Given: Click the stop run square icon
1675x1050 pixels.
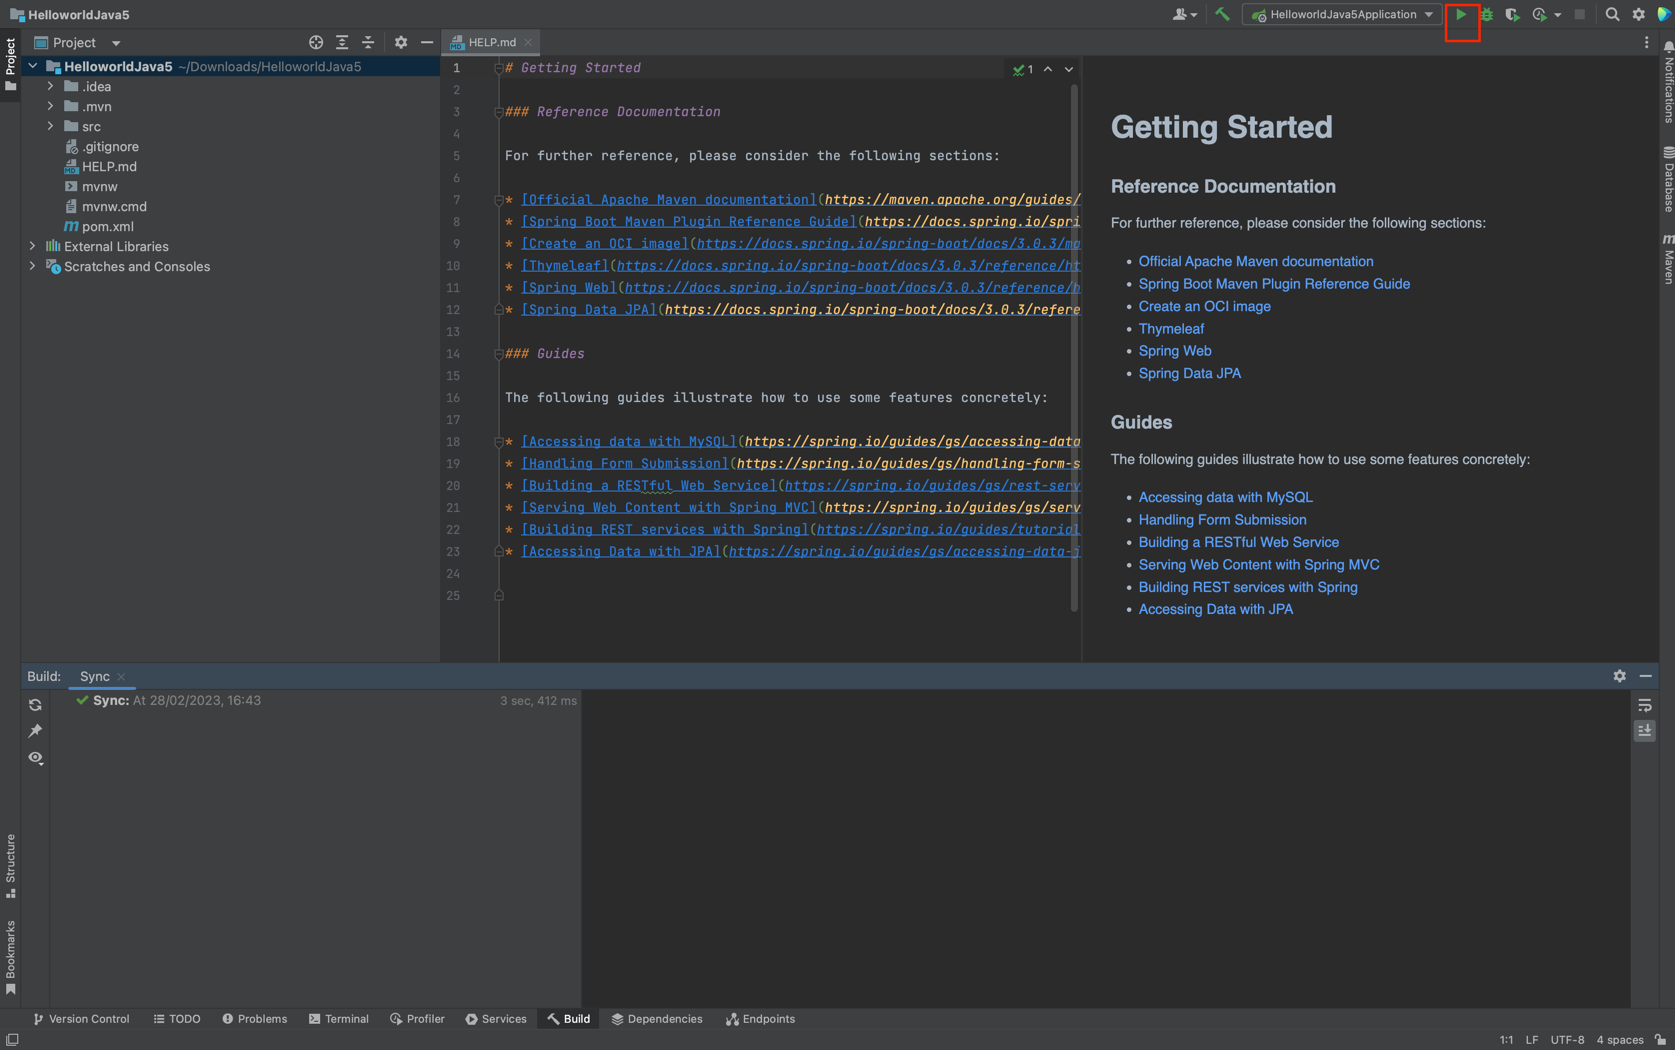Looking at the screenshot, I should [x=1580, y=15].
